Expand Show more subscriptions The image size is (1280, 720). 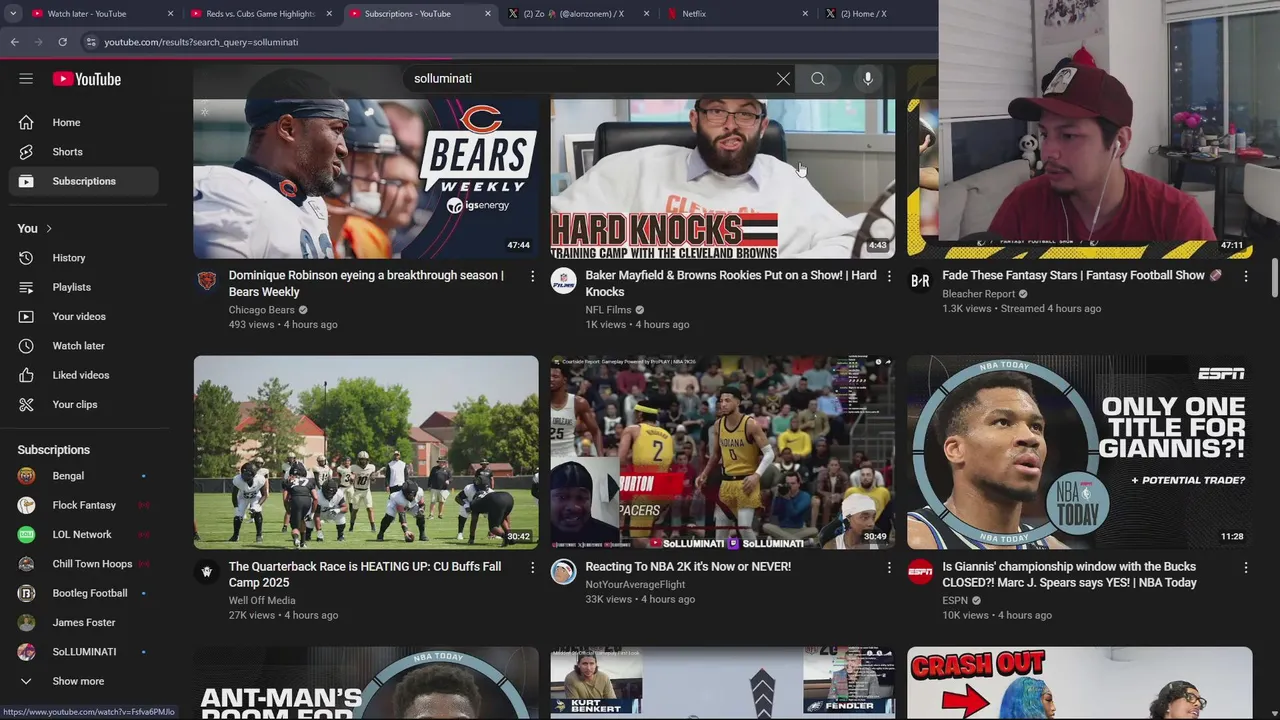point(84,681)
